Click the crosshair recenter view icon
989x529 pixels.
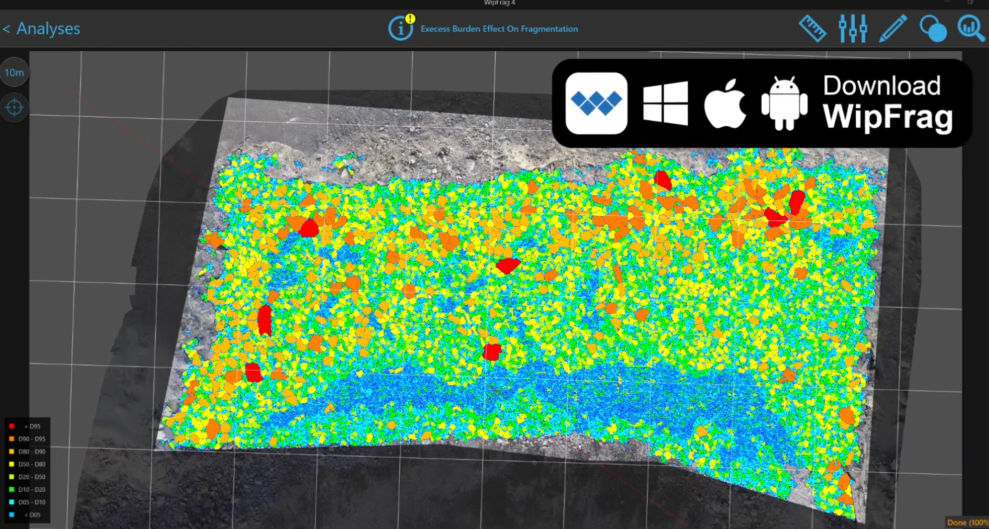pos(14,108)
